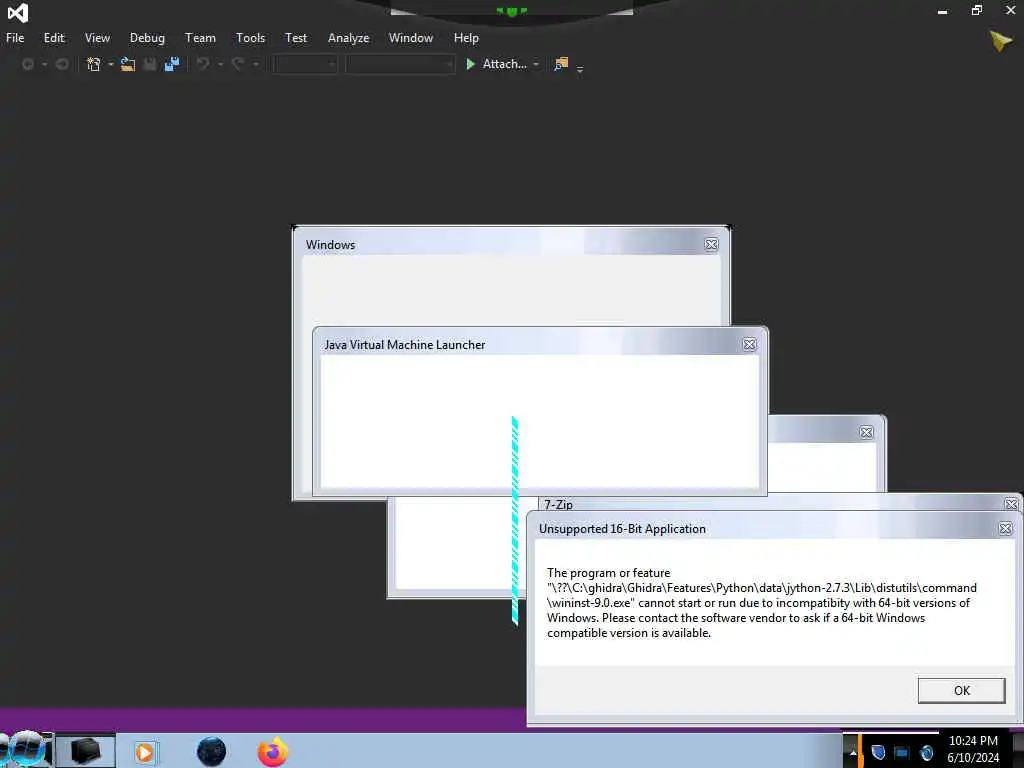Expand the Attach button dropdown arrow
This screenshot has width=1024, height=768.
536,64
